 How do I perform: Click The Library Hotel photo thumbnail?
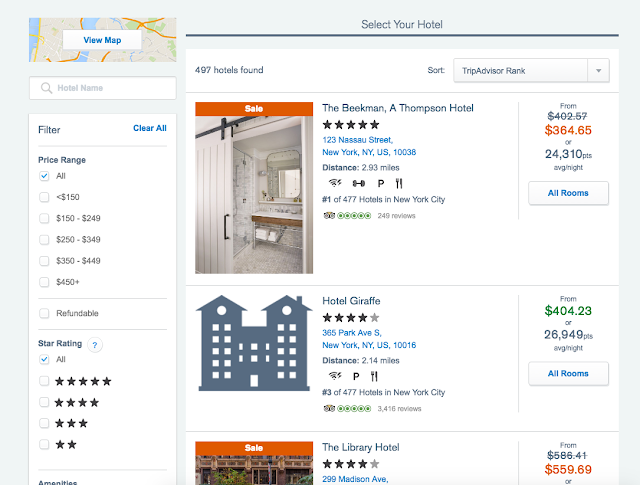click(x=254, y=470)
